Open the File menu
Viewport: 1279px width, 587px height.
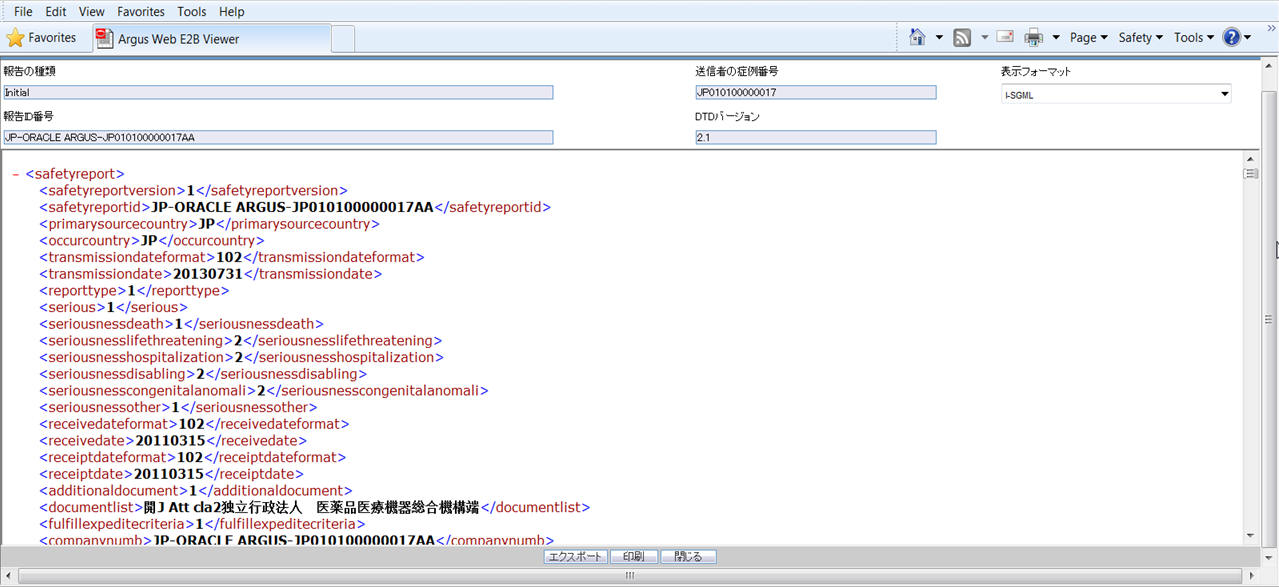click(23, 11)
